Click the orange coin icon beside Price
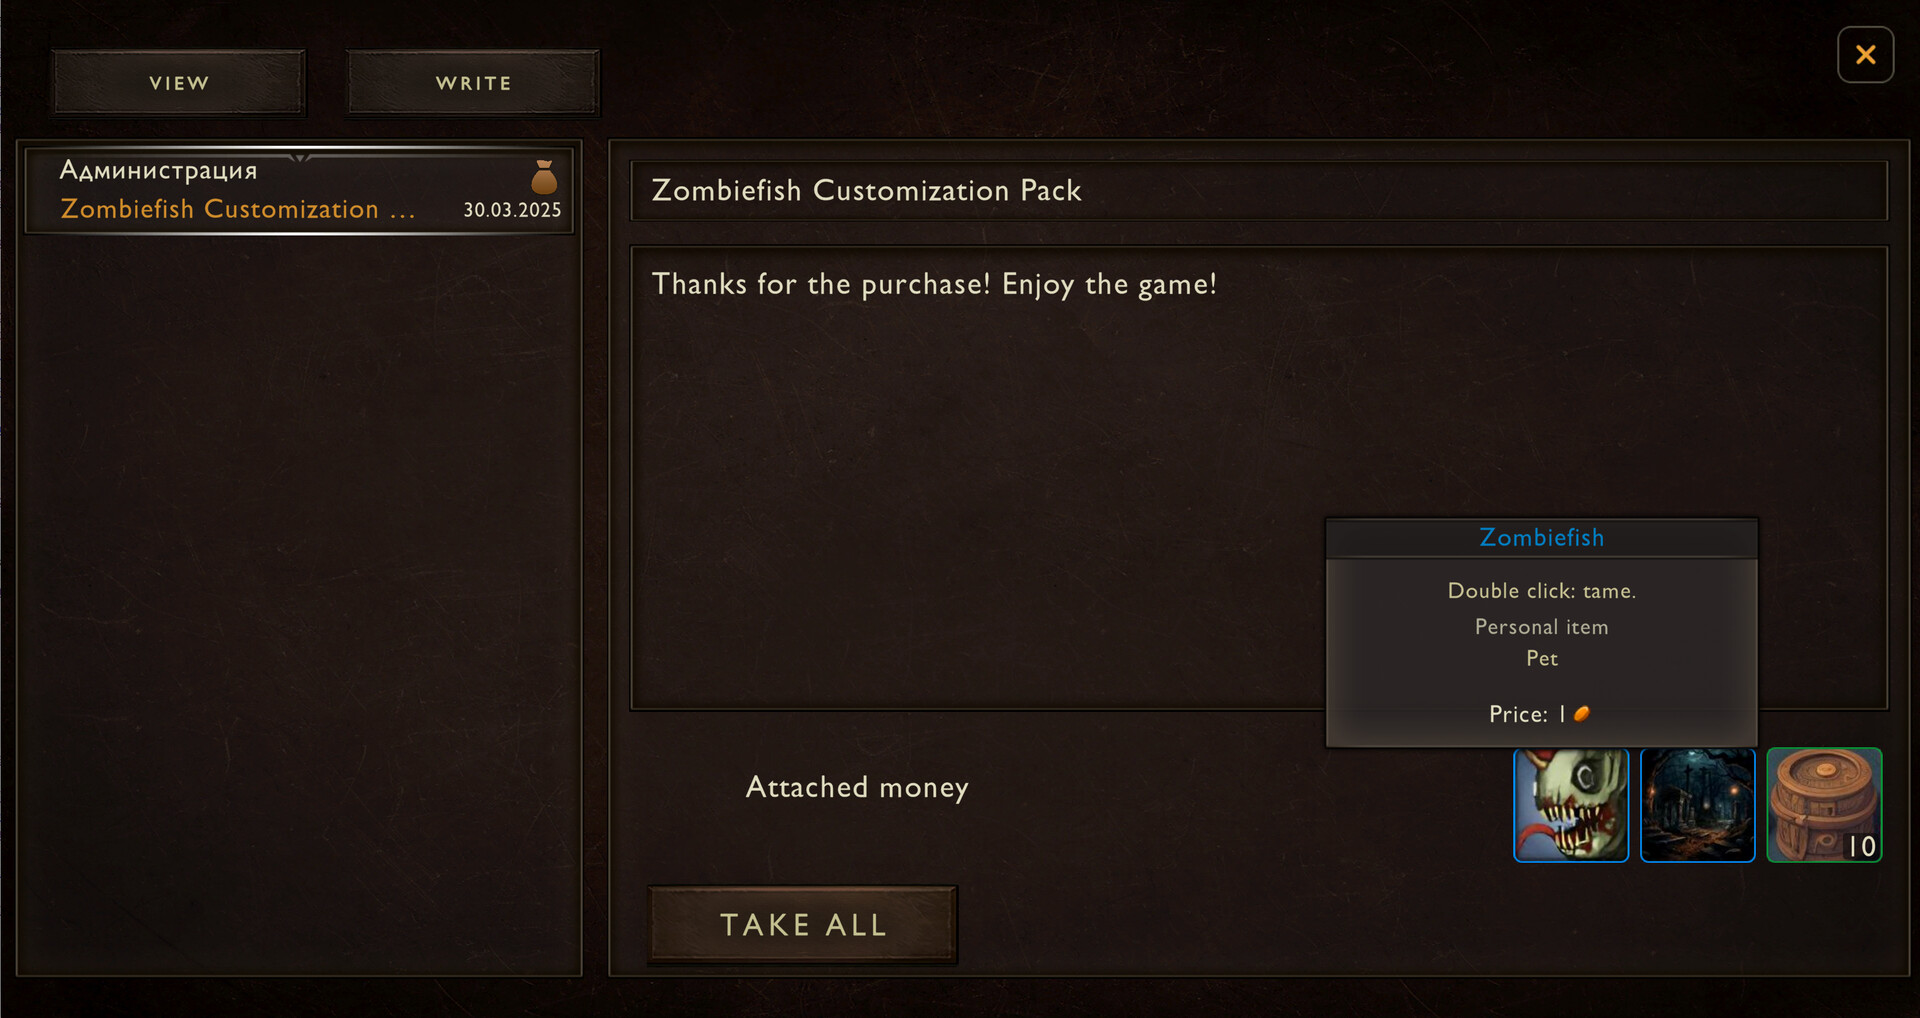1920x1018 pixels. pyautogui.click(x=1582, y=714)
